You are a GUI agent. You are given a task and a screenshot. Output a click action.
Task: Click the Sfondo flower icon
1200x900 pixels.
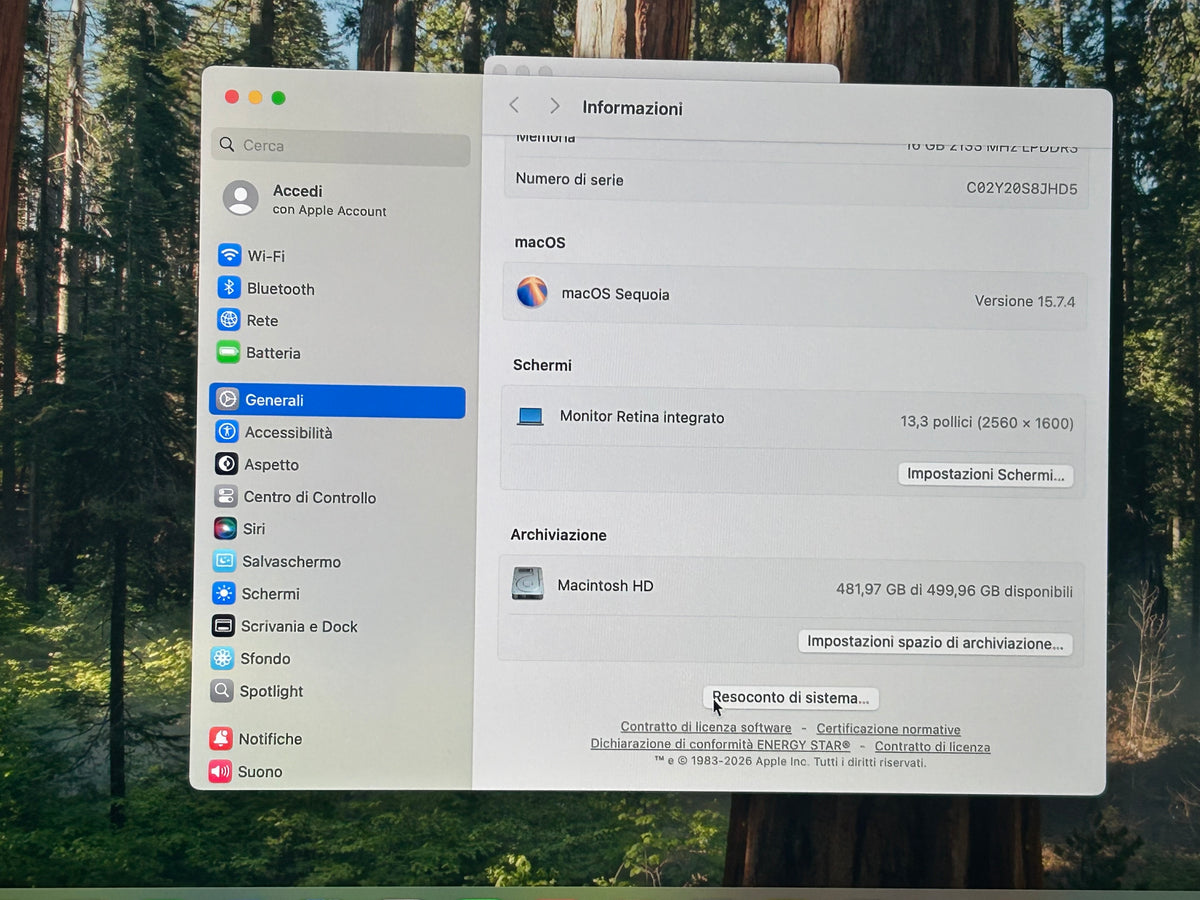point(223,658)
